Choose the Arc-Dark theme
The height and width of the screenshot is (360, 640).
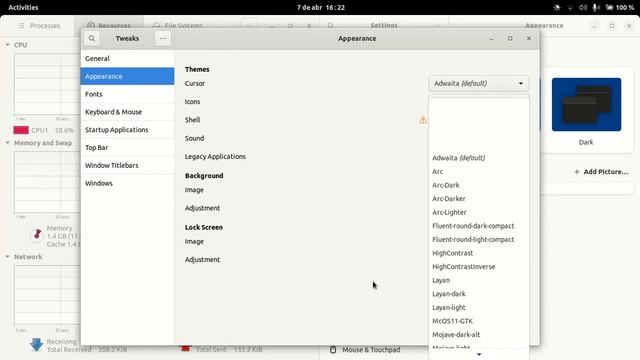pyautogui.click(x=479, y=185)
